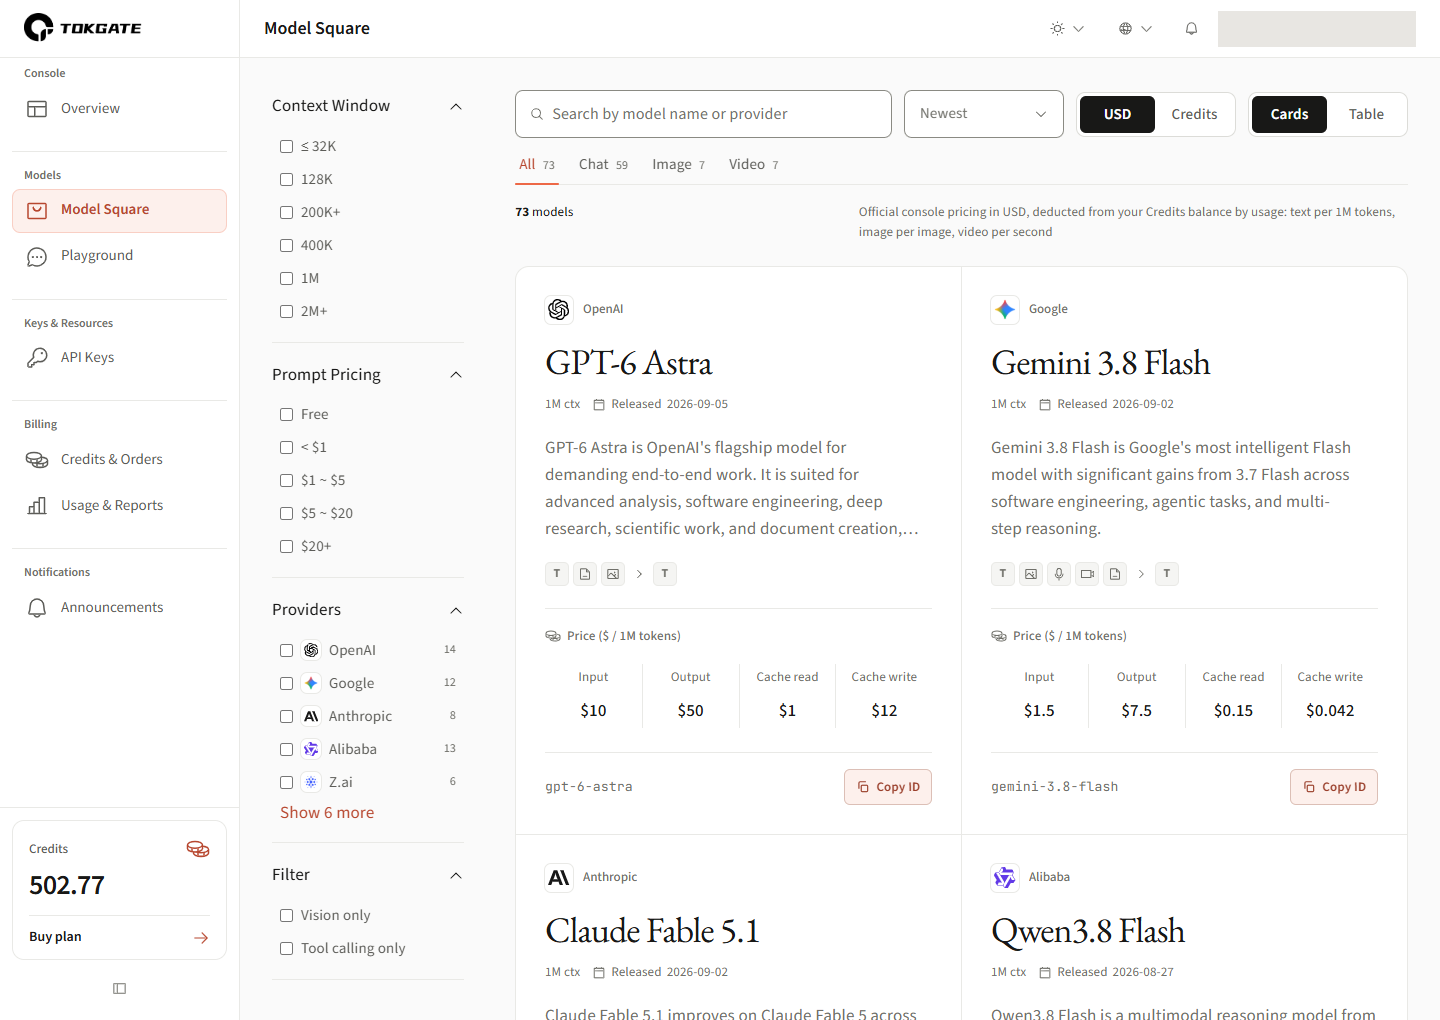The image size is (1440, 1020).
Task: Click the Anthropic logo on the Claude Fable 5.1 card
Action: coord(559,878)
